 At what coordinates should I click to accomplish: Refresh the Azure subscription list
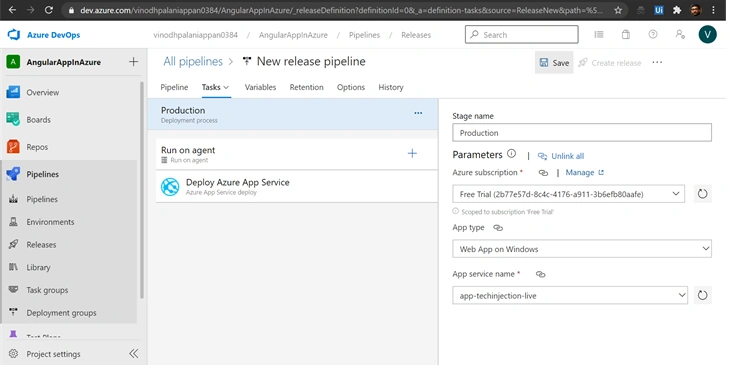pyautogui.click(x=702, y=194)
